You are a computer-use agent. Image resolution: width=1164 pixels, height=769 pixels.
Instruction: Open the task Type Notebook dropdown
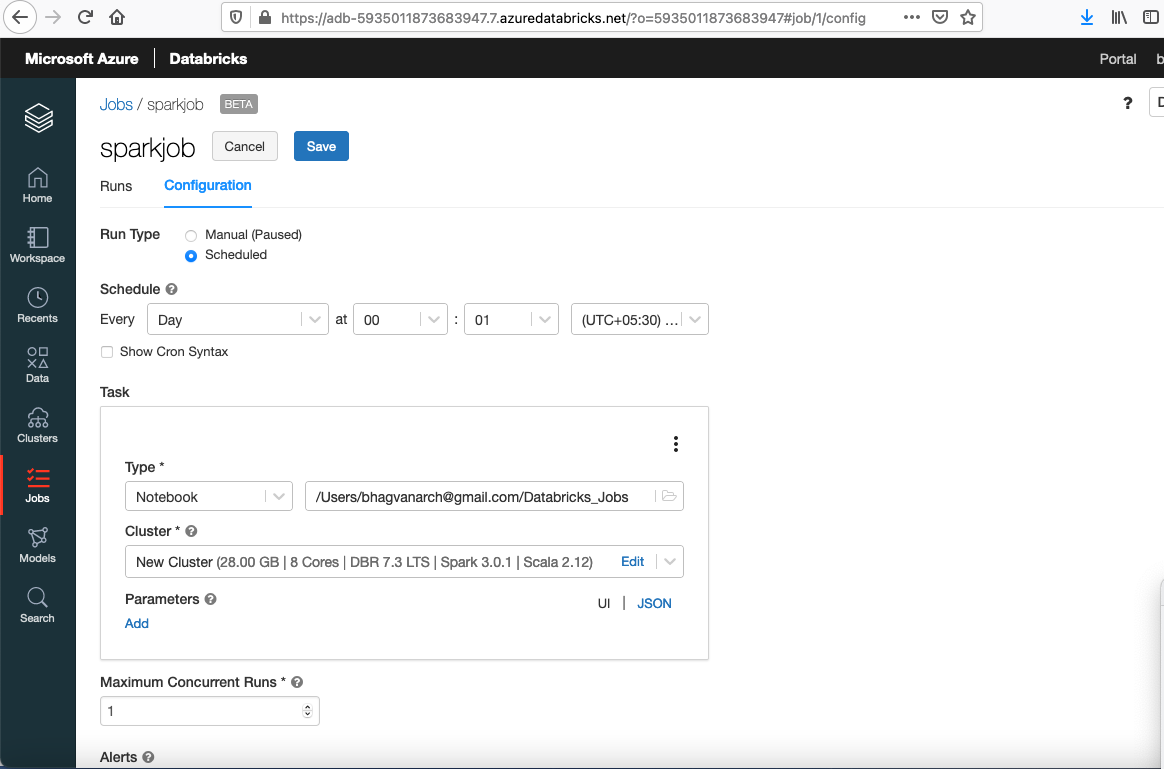tap(209, 497)
